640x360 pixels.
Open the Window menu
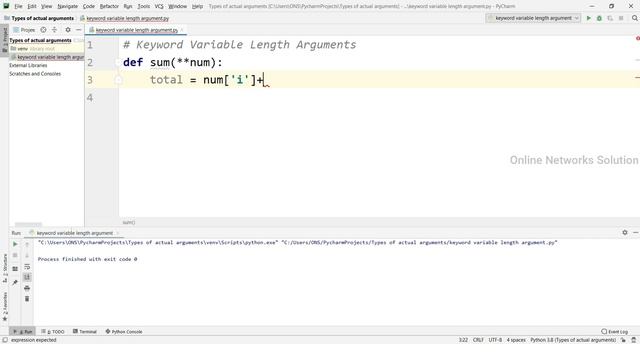[178, 7]
